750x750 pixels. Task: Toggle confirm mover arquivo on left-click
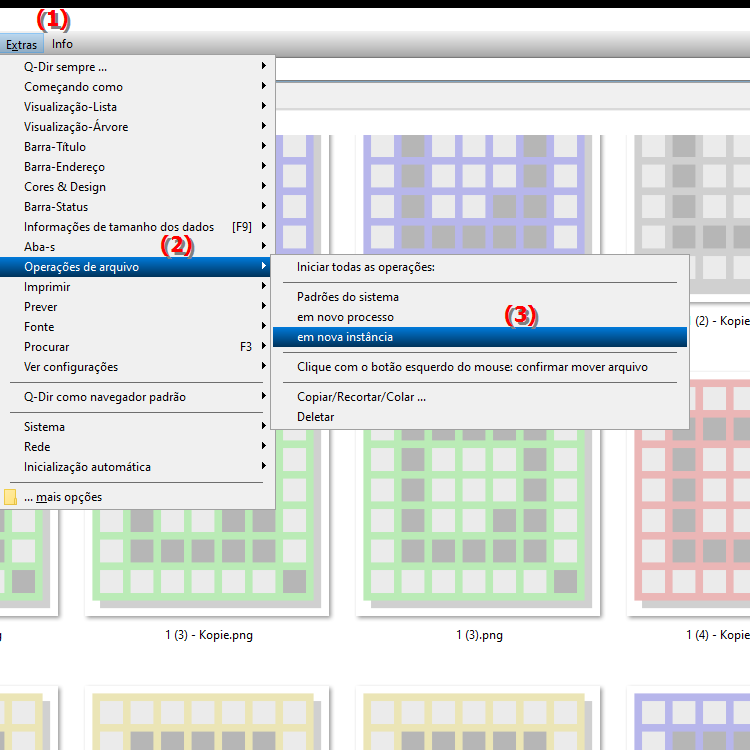[472, 367]
